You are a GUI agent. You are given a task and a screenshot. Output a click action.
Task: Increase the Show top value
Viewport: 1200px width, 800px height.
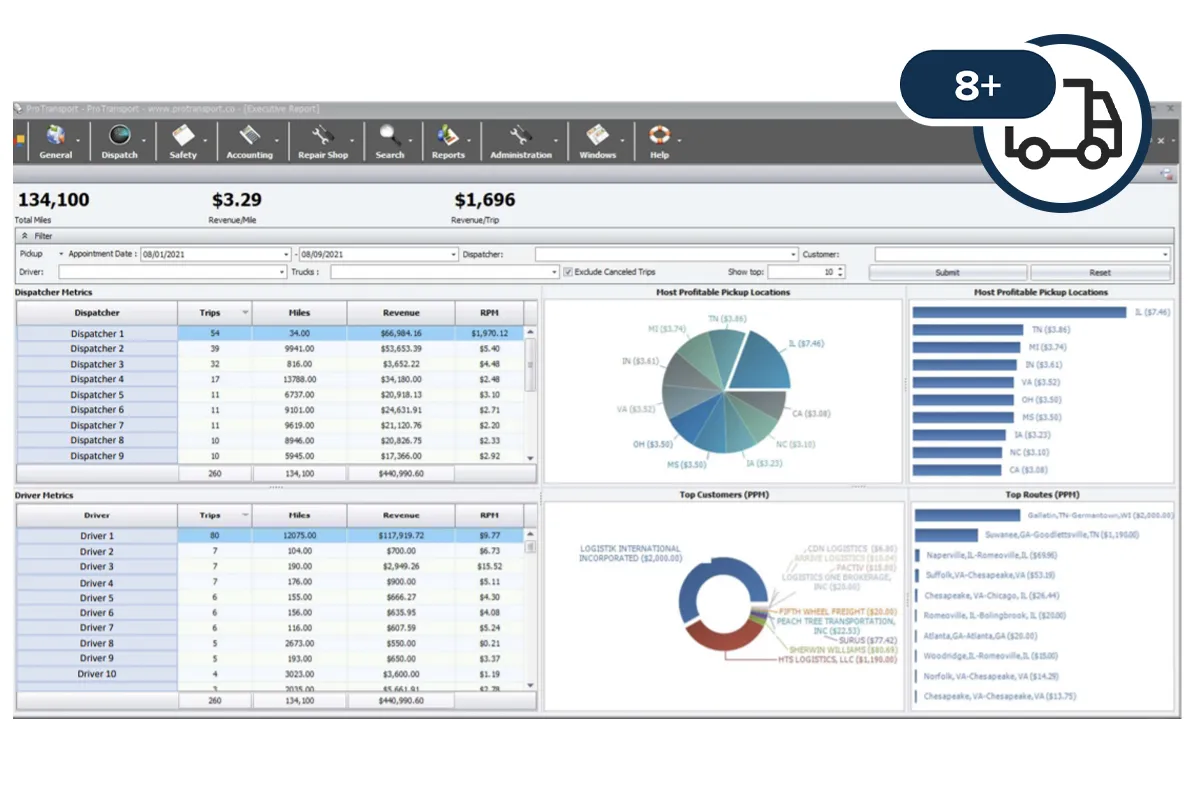(840, 268)
